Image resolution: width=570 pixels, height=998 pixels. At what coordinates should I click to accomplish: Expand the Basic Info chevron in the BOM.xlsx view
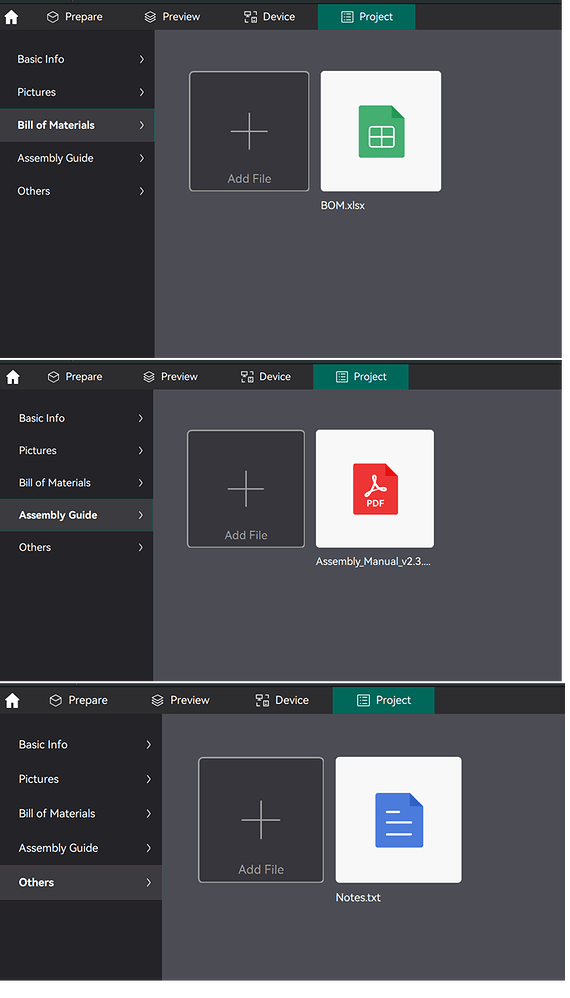(142, 59)
